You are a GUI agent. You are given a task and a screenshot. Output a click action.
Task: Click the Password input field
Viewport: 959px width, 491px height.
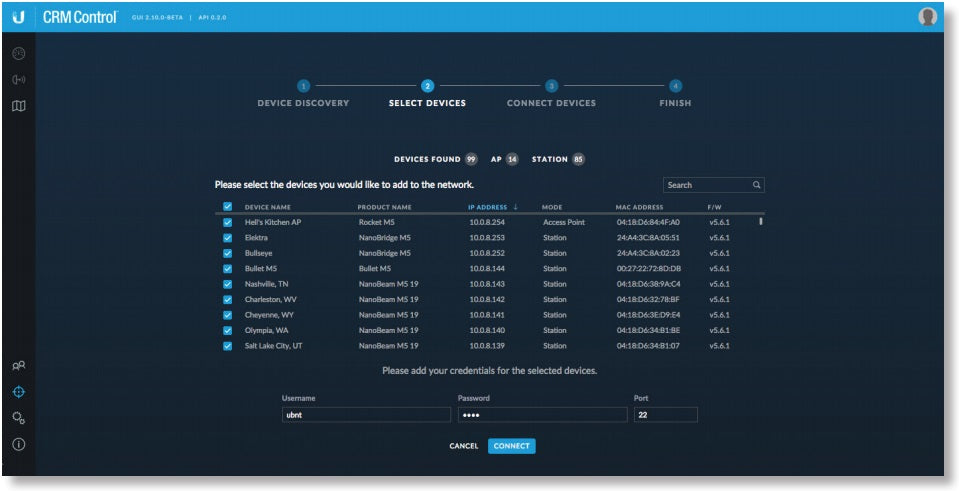542,415
